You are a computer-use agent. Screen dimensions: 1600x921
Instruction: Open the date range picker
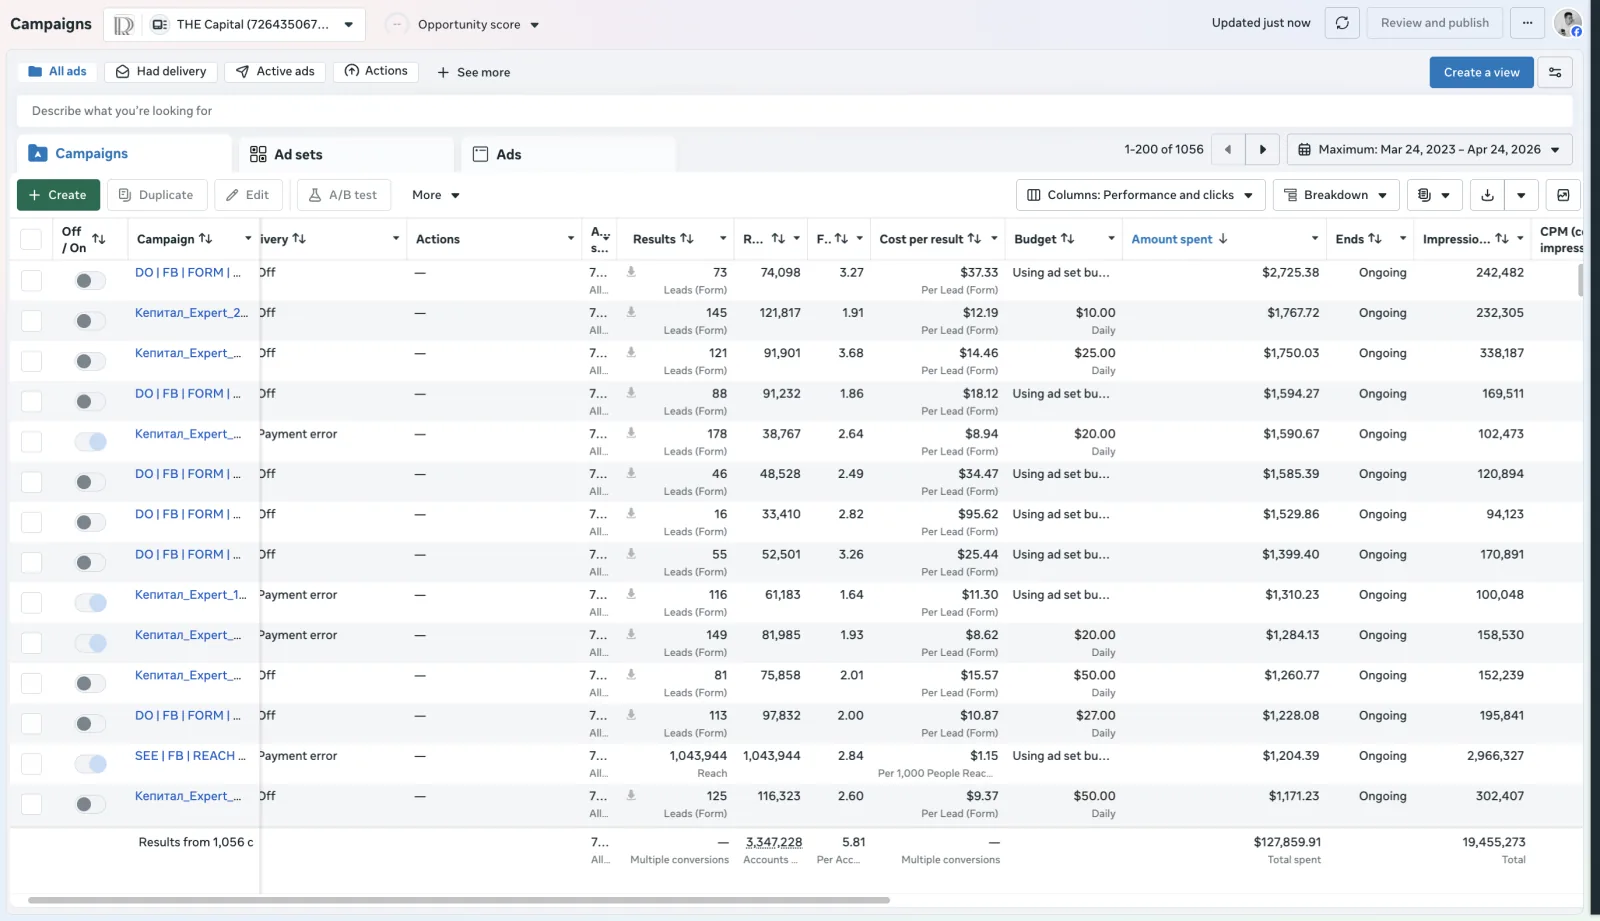tap(1429, 149)
